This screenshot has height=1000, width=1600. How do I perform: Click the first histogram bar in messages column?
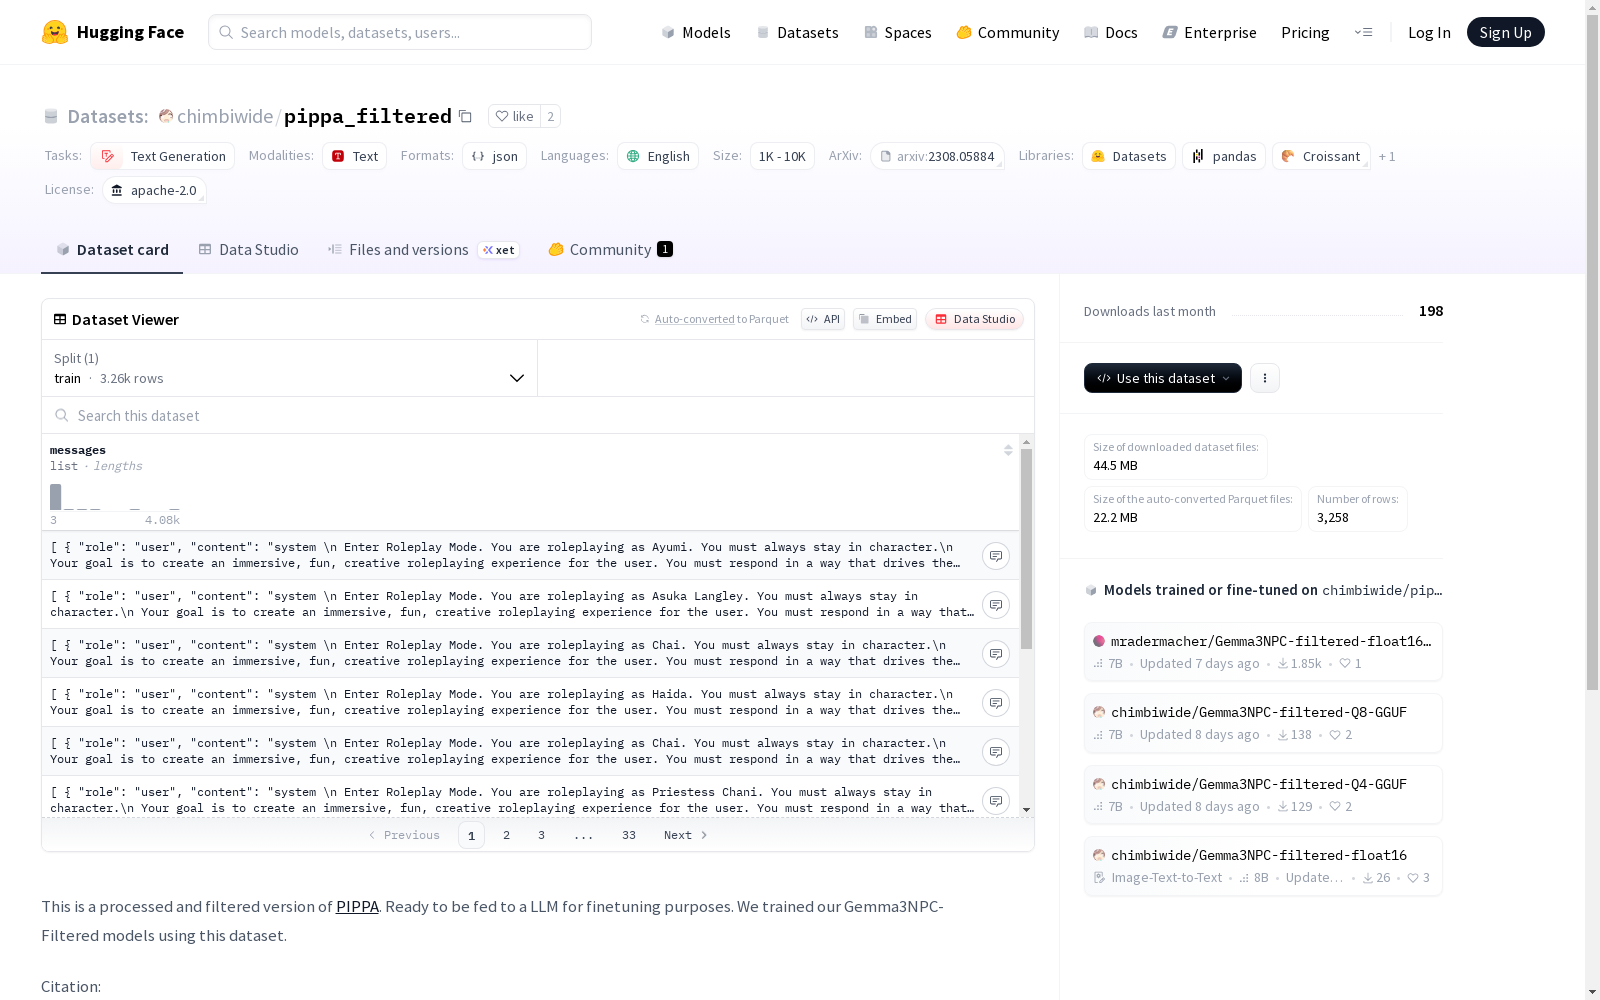[x=56, y=497]
